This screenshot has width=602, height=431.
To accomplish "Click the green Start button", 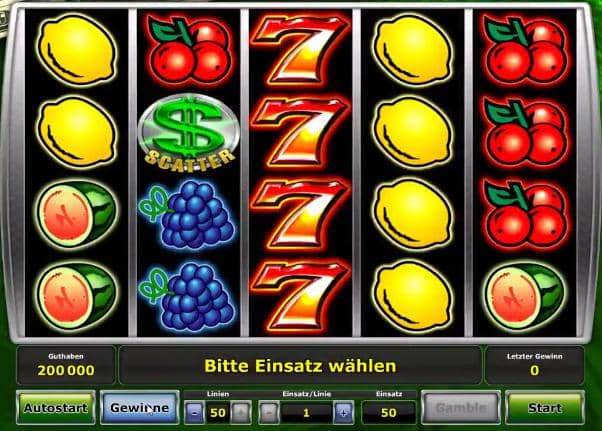I will click(x=545, y=408).
